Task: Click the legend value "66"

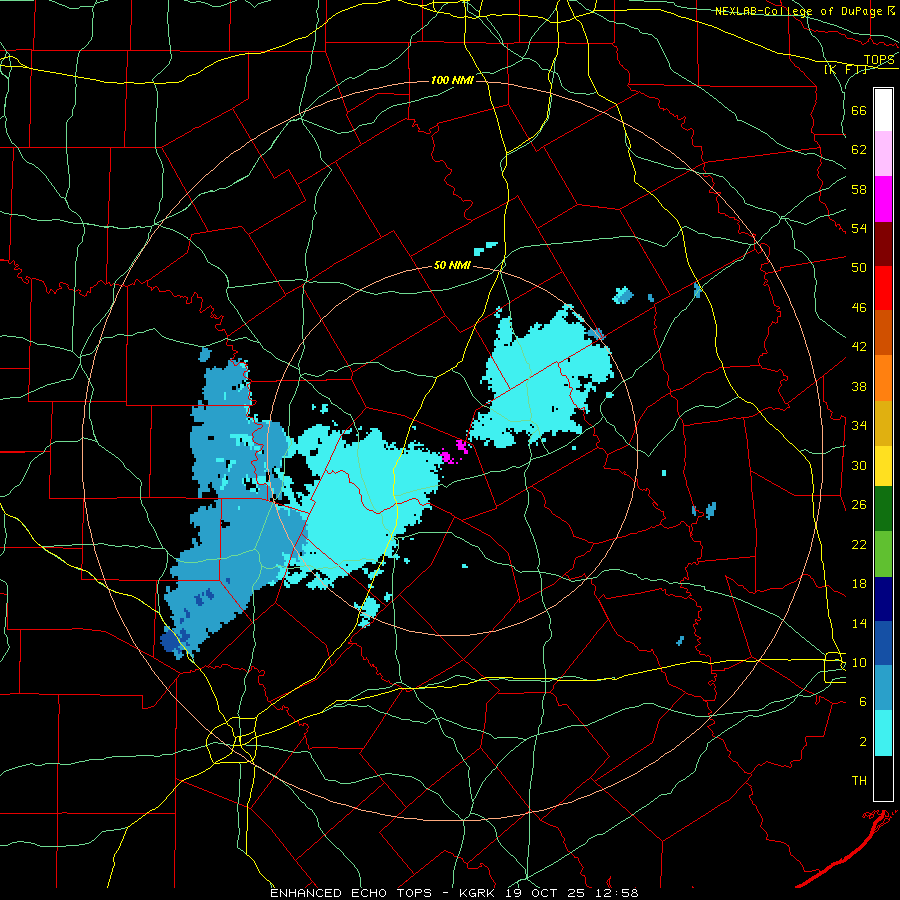Action: point(859,110)
